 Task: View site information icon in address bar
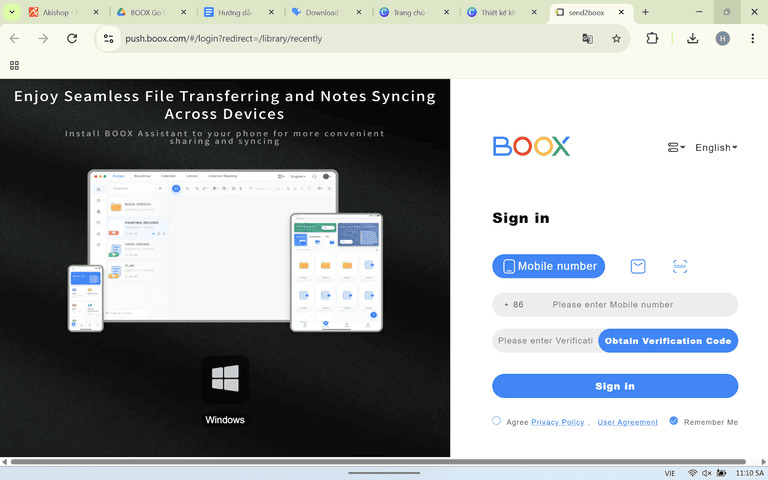point(108,38)
